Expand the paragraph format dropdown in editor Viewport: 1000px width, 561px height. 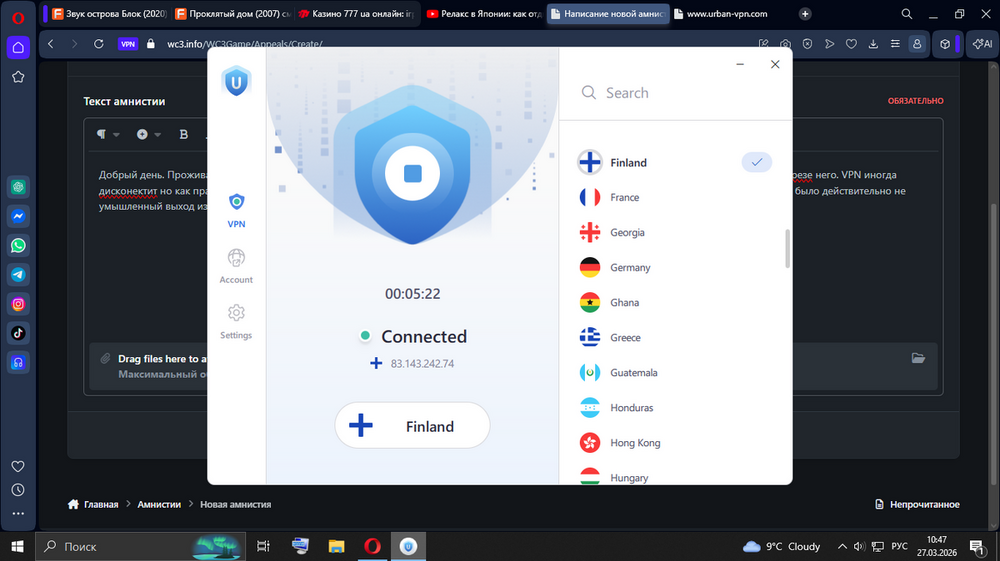[108, 134]
